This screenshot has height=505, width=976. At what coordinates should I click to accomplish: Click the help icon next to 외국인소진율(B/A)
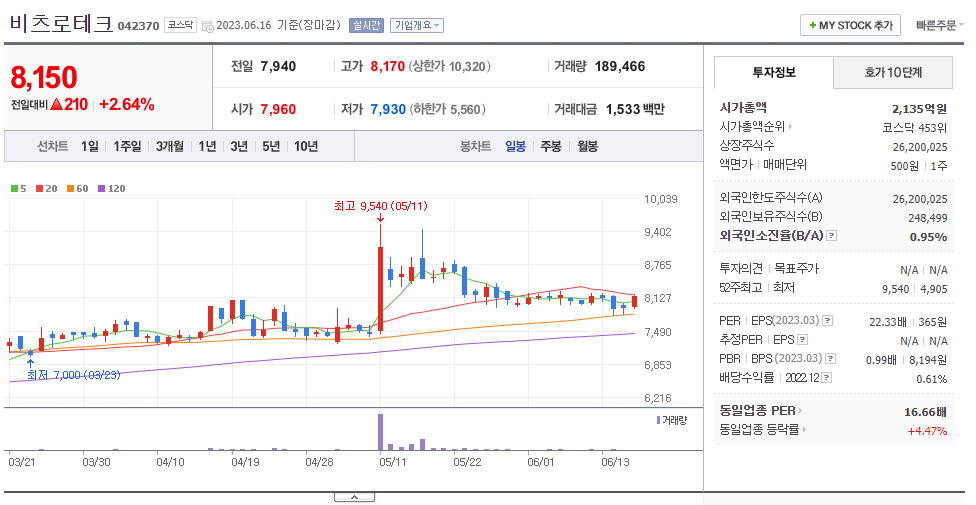(x=832, y=236)
